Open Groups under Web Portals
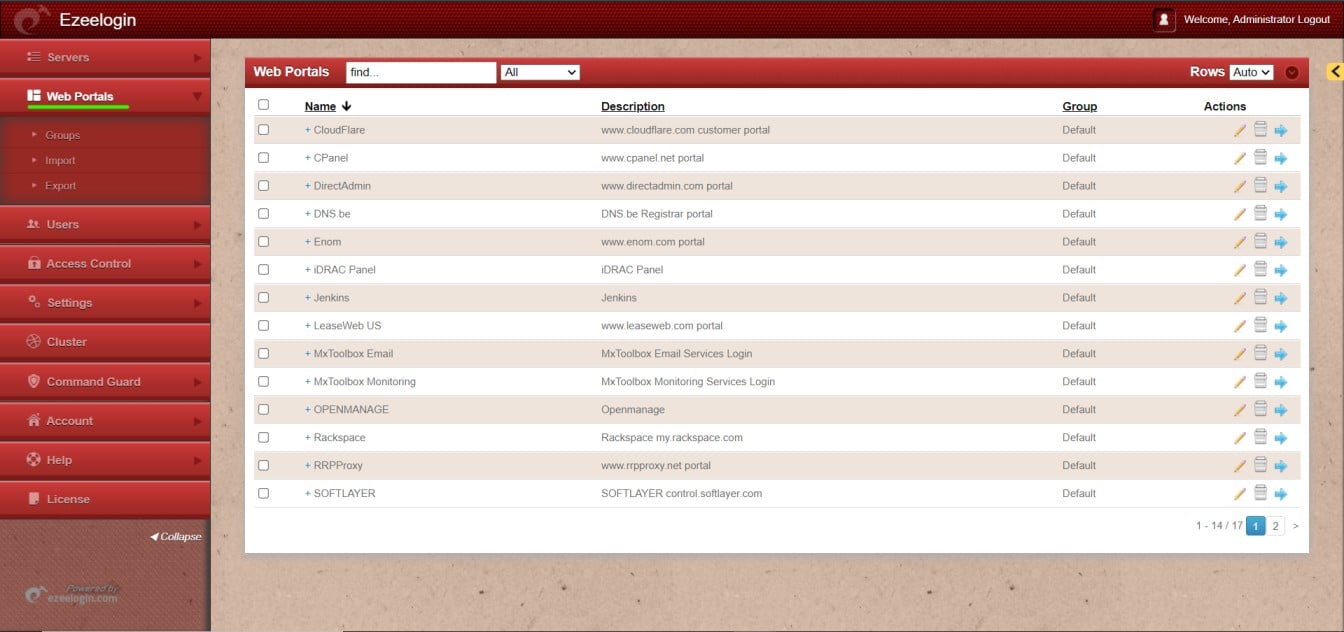 pyautogui.click(x=62, y=135)
